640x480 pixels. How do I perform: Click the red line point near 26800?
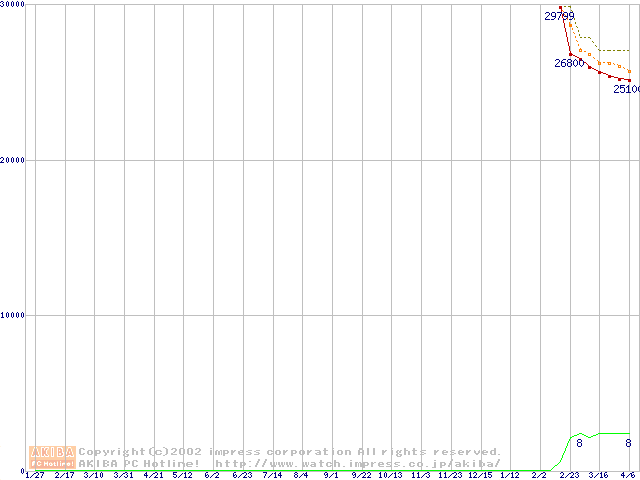click(x=570, y=54)
